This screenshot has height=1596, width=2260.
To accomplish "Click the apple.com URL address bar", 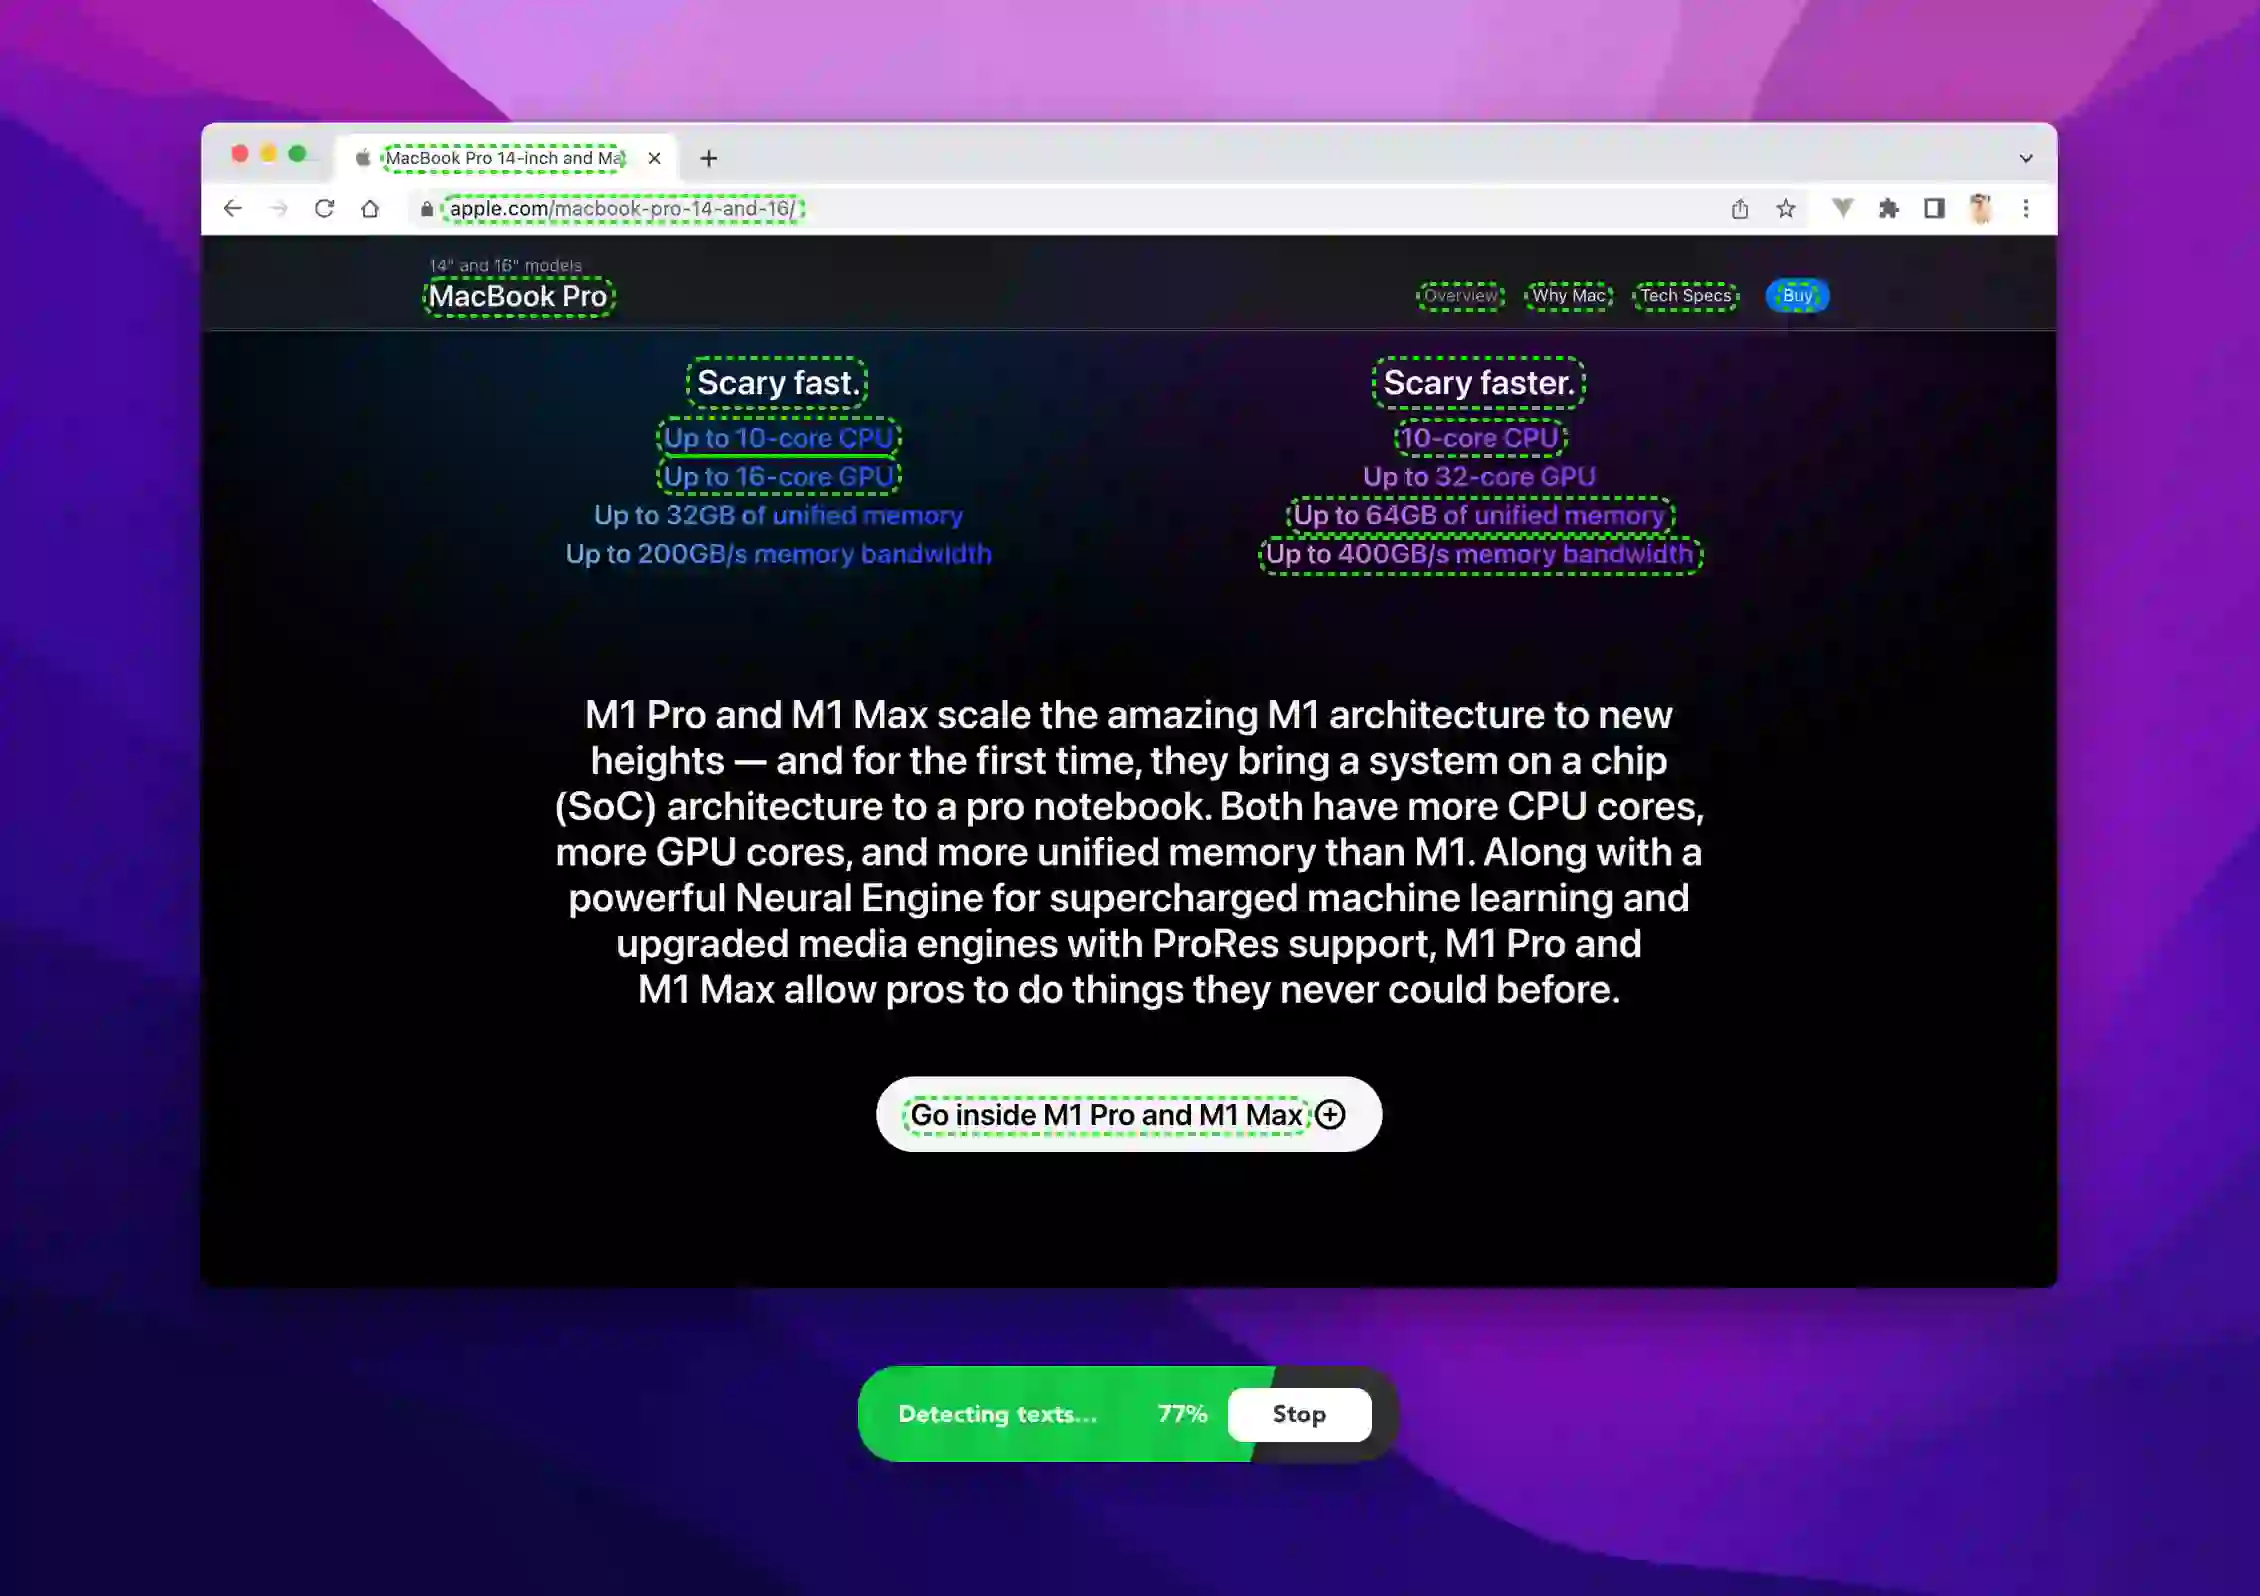I will pyautogui.click(x=625, y=207).
